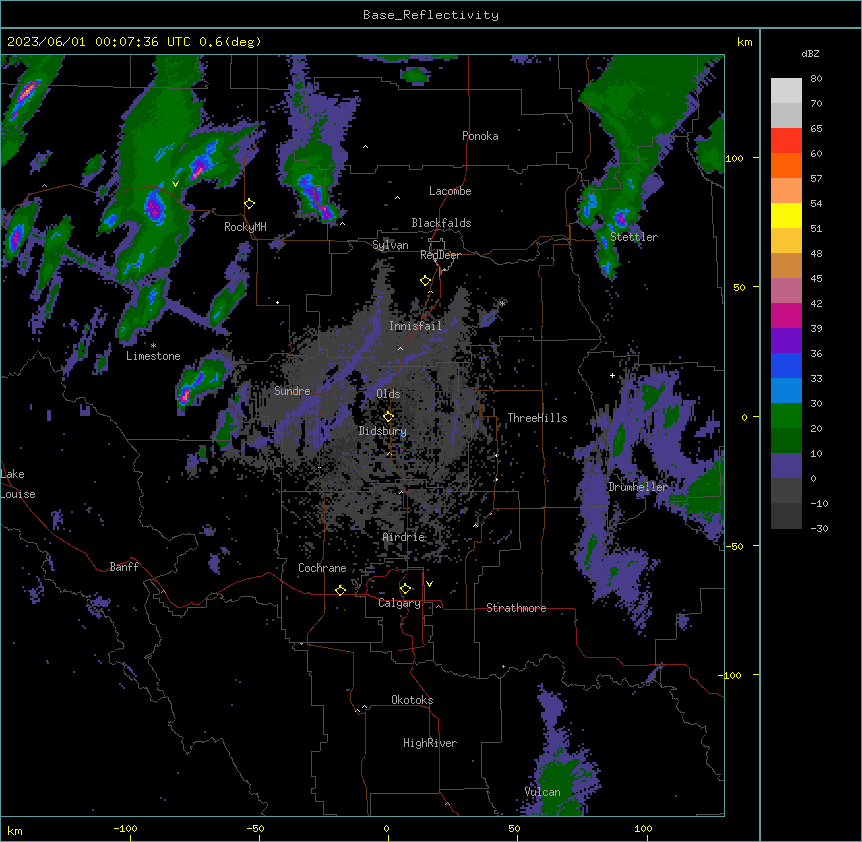Click the Cochrane label

tap(322, 568)
